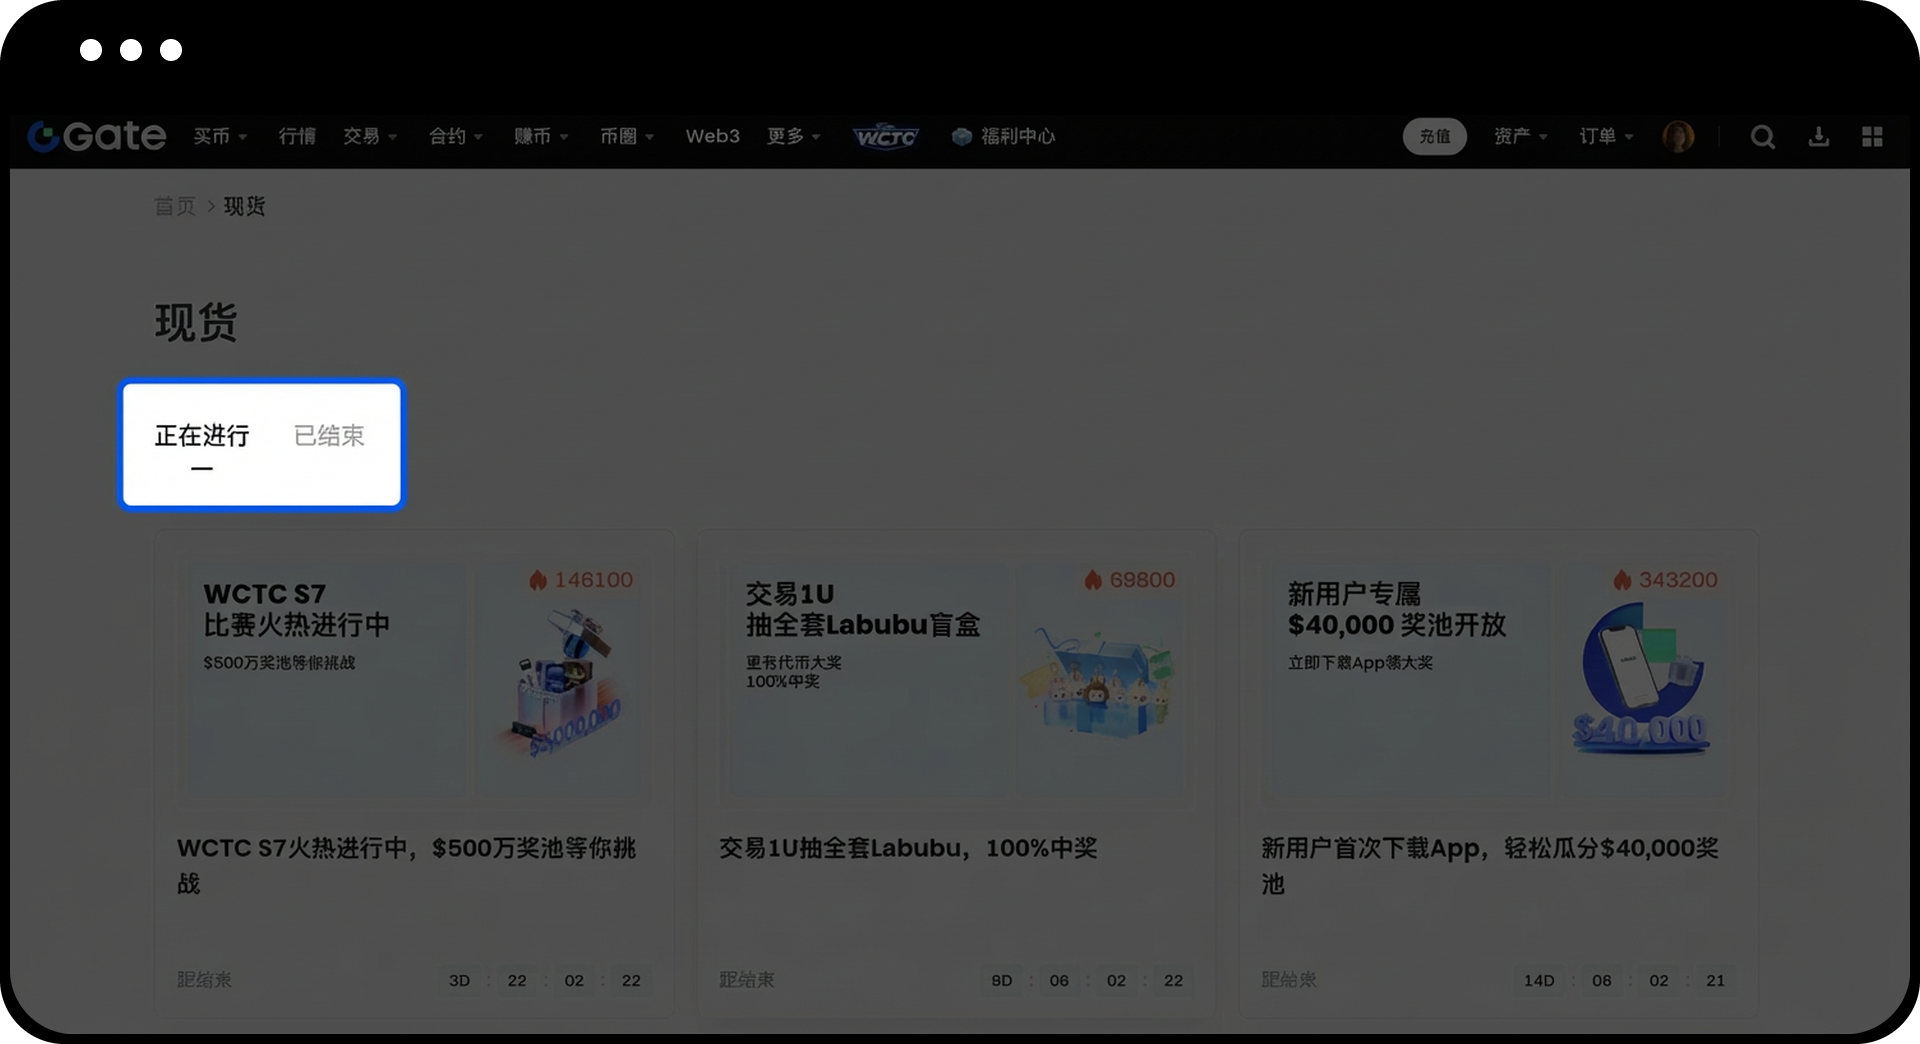The height and width of the screenshot is (1044, 1920).
Task: Select the 正在进行 tab
Action: 201,436
